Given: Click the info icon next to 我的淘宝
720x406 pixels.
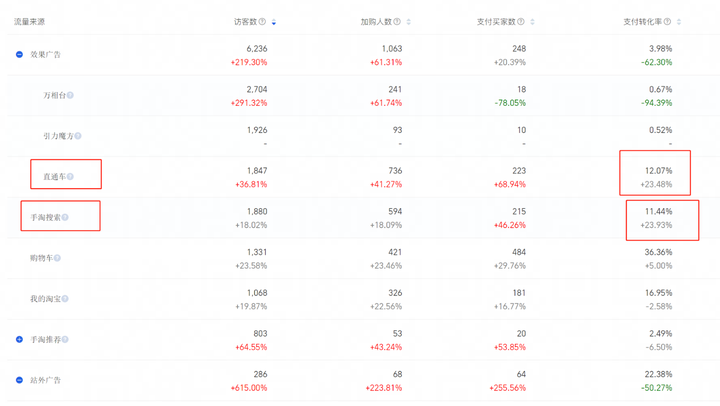Looking at the screenshot, I should click(65, 299).
